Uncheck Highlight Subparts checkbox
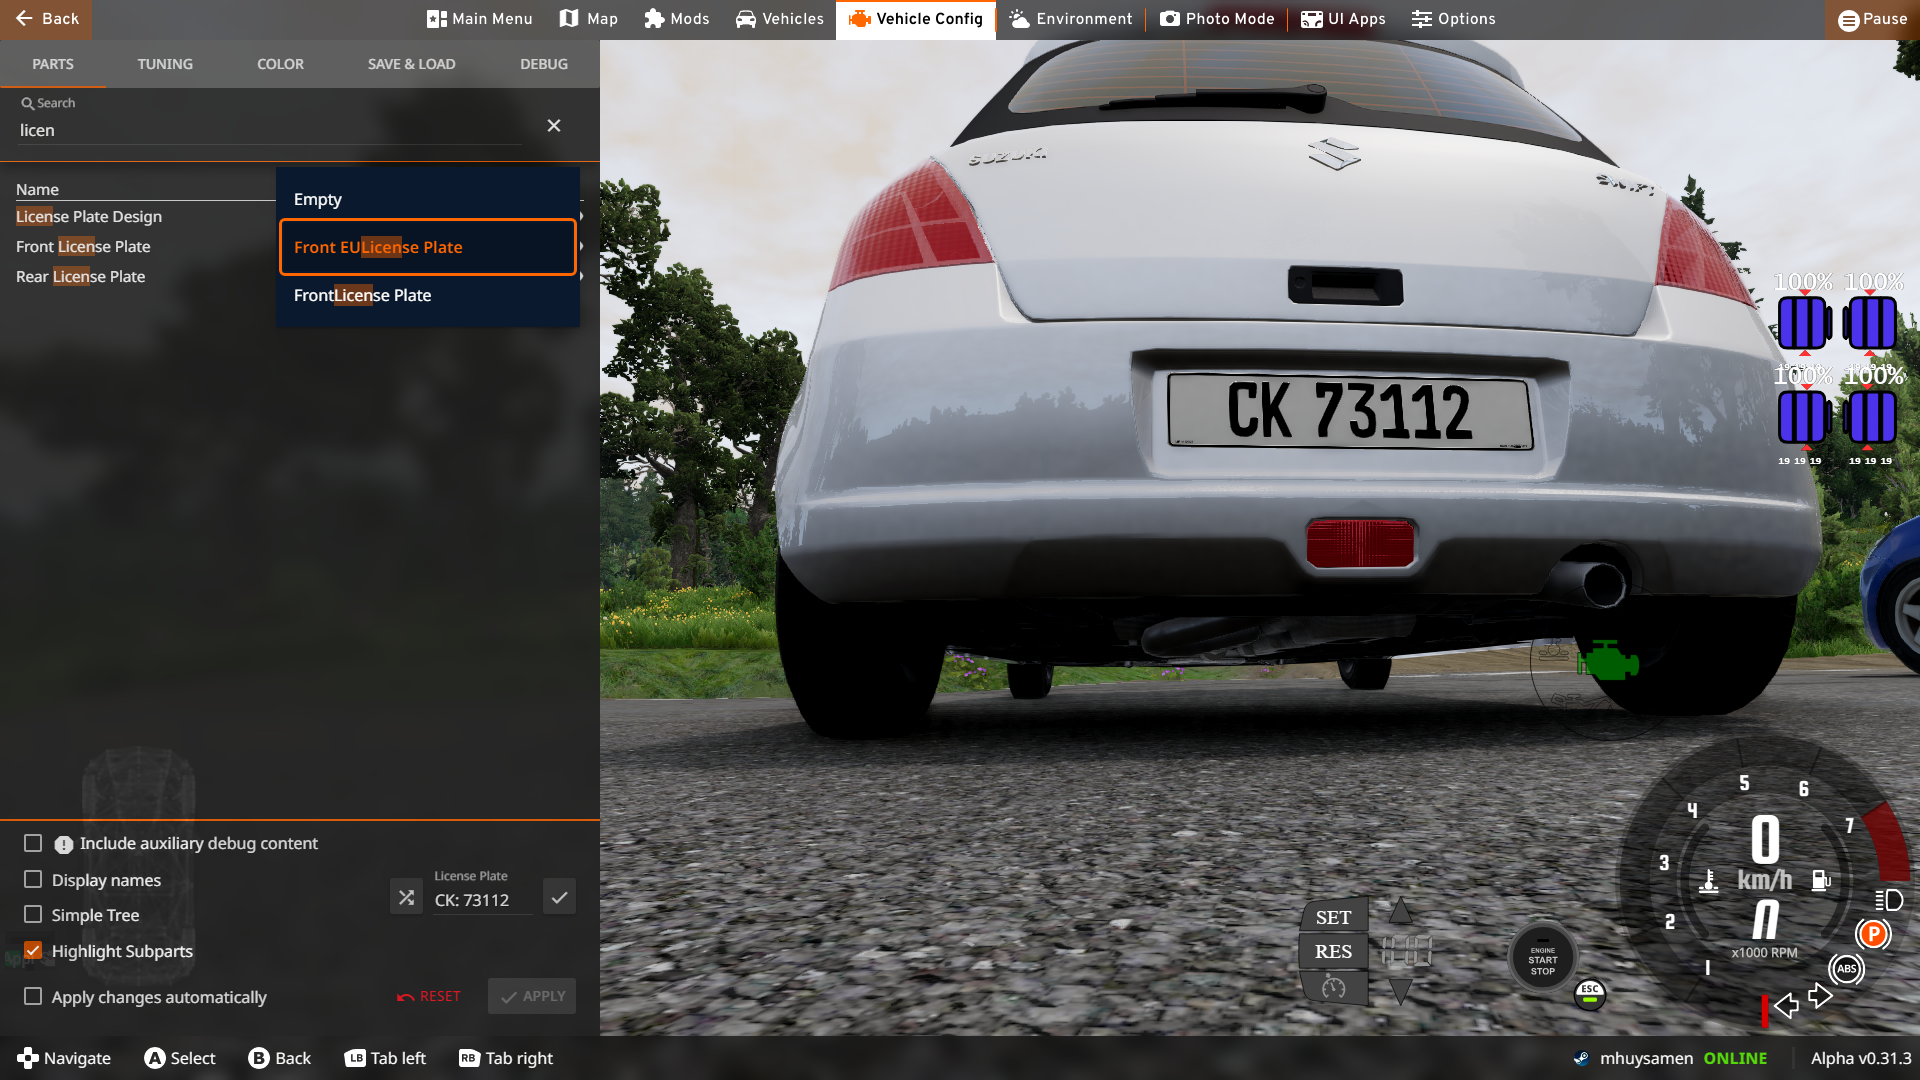The height and width of the screenshot is (1080, 1920). [x=33, y=950]
